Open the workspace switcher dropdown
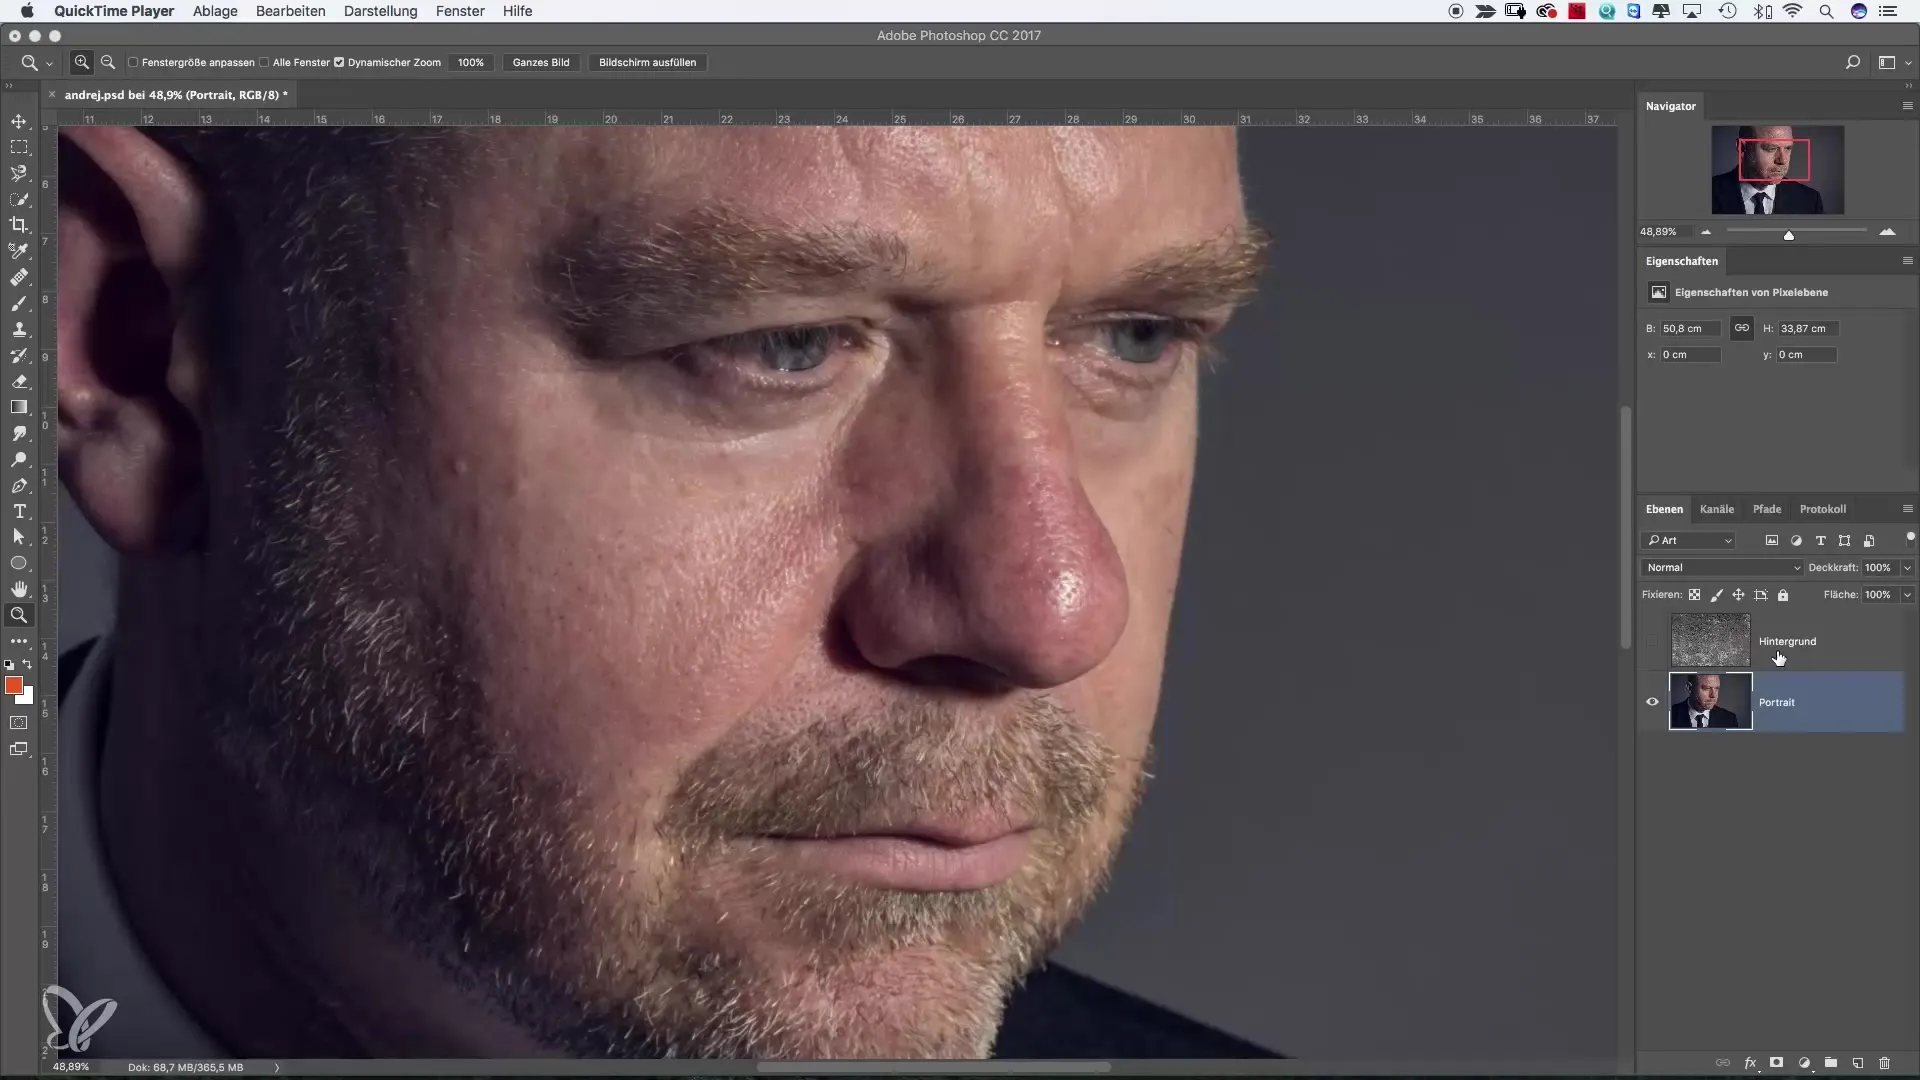This screenshot has height=1080, width=1920. click(x=1893, y=62)
